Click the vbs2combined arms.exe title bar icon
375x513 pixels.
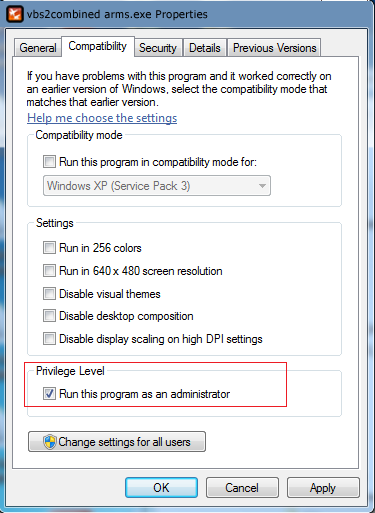[x=15, y=14]
